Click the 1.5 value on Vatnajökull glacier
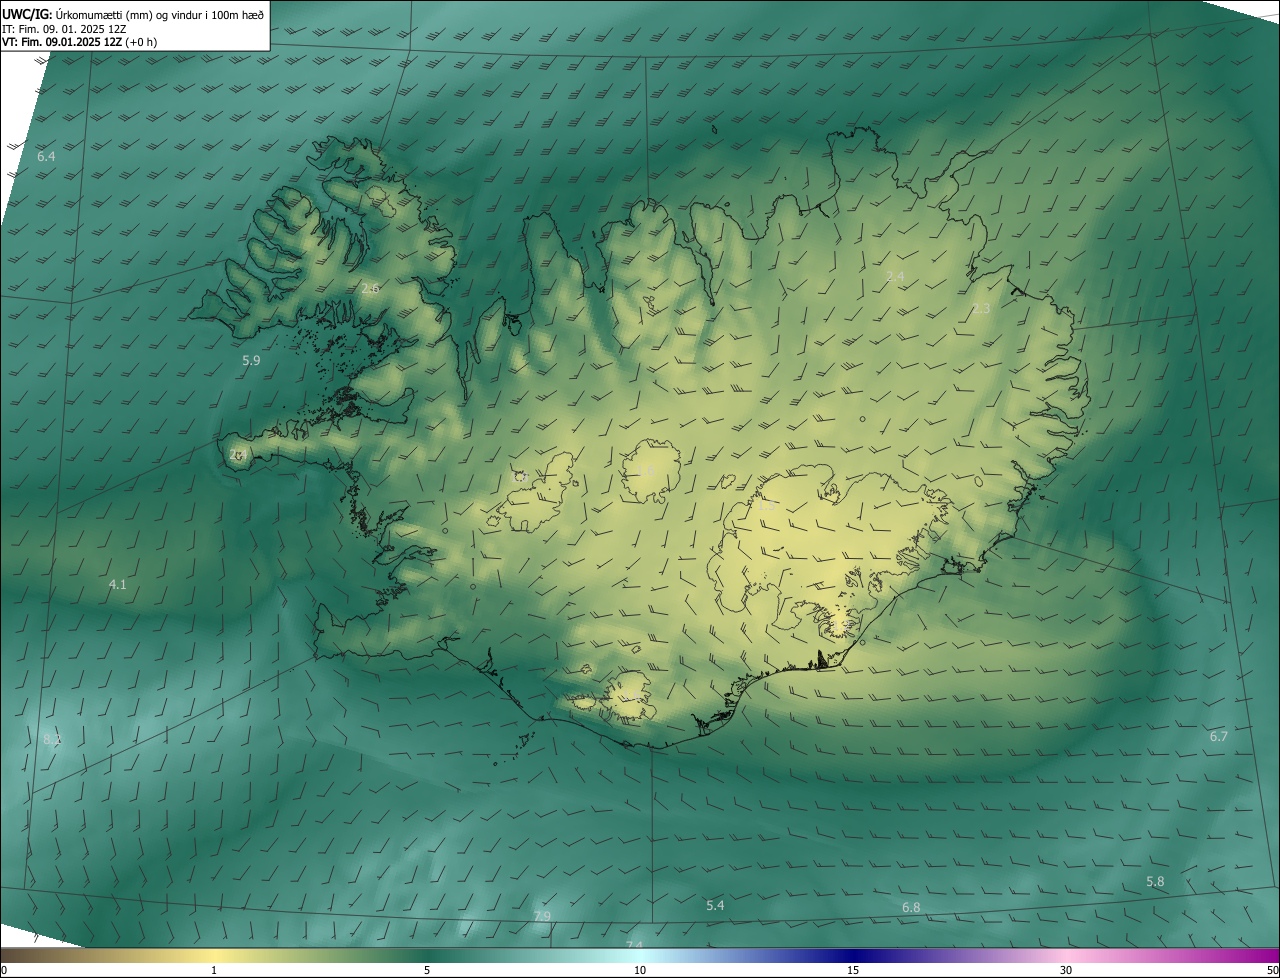Viewport: 1280px width, 978px height. click(x=767, y=506)
